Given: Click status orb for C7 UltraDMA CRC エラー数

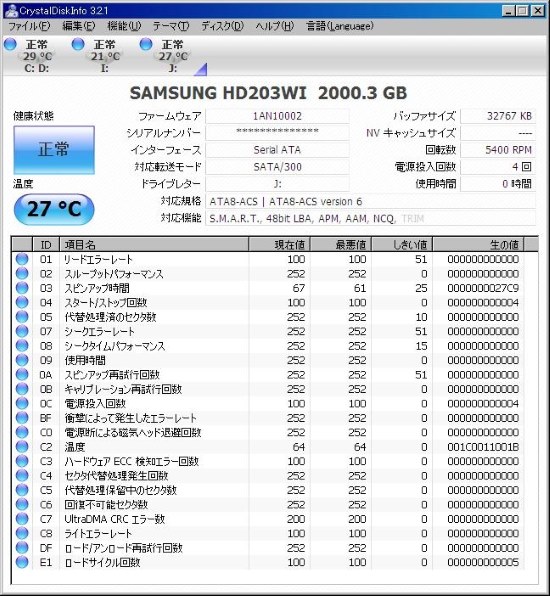Looking at the screenshot, I should tap(22, 519).
